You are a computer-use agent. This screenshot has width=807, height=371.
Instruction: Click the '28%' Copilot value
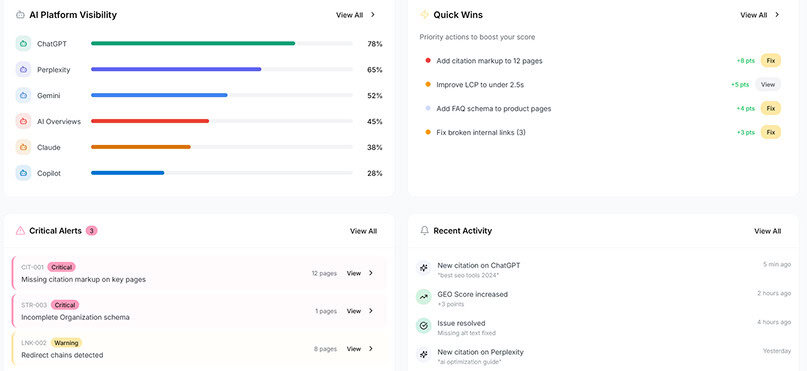[x=375, y=173]
